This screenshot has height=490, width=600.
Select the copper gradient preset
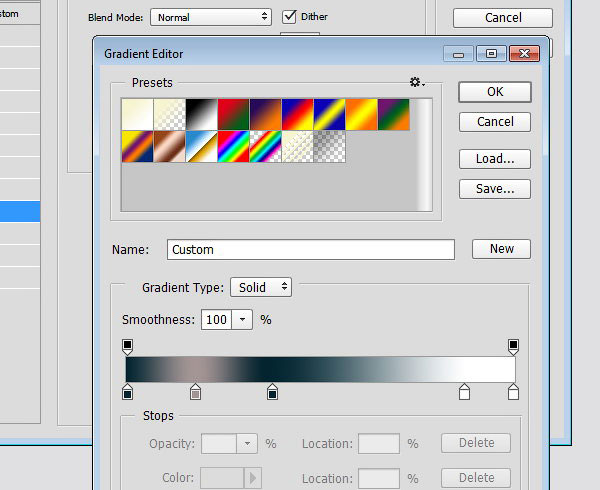pos(170,147)
